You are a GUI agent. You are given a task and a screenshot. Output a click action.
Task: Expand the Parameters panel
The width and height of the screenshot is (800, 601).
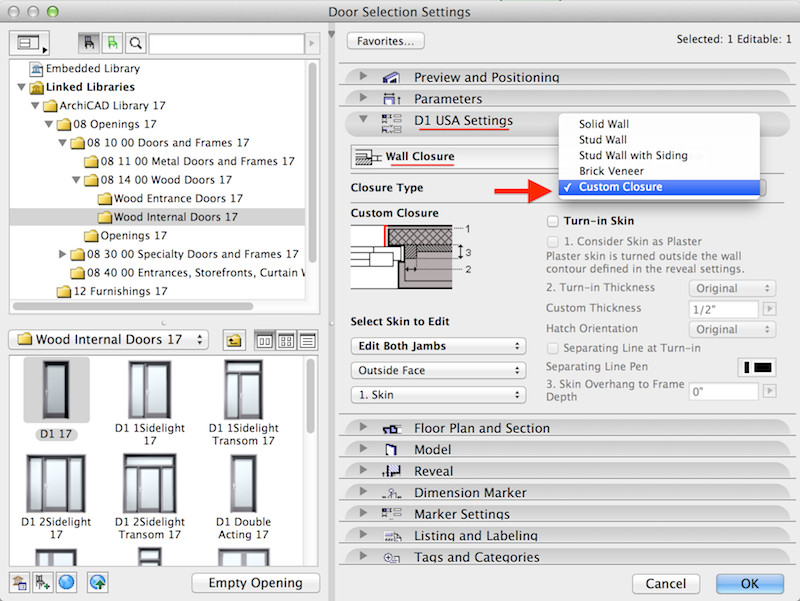pos(363,97)
